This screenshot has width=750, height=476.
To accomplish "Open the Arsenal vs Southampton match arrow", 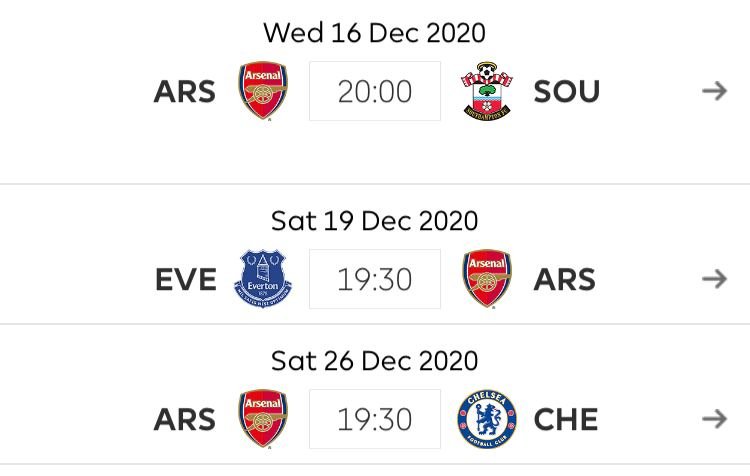I will point(715,91).
